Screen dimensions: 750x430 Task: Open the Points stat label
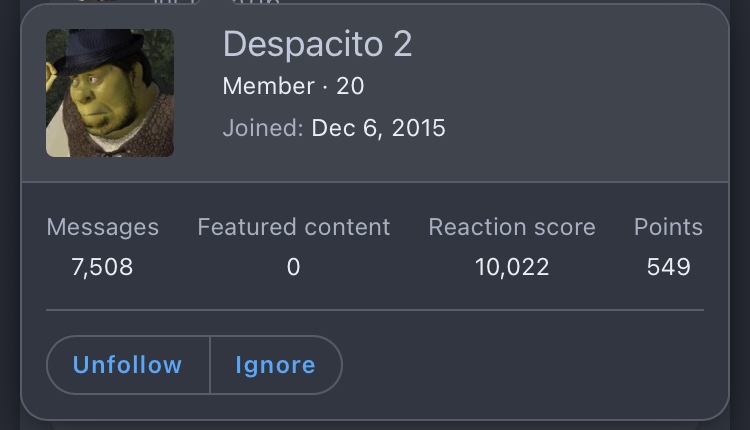point(668,227)
